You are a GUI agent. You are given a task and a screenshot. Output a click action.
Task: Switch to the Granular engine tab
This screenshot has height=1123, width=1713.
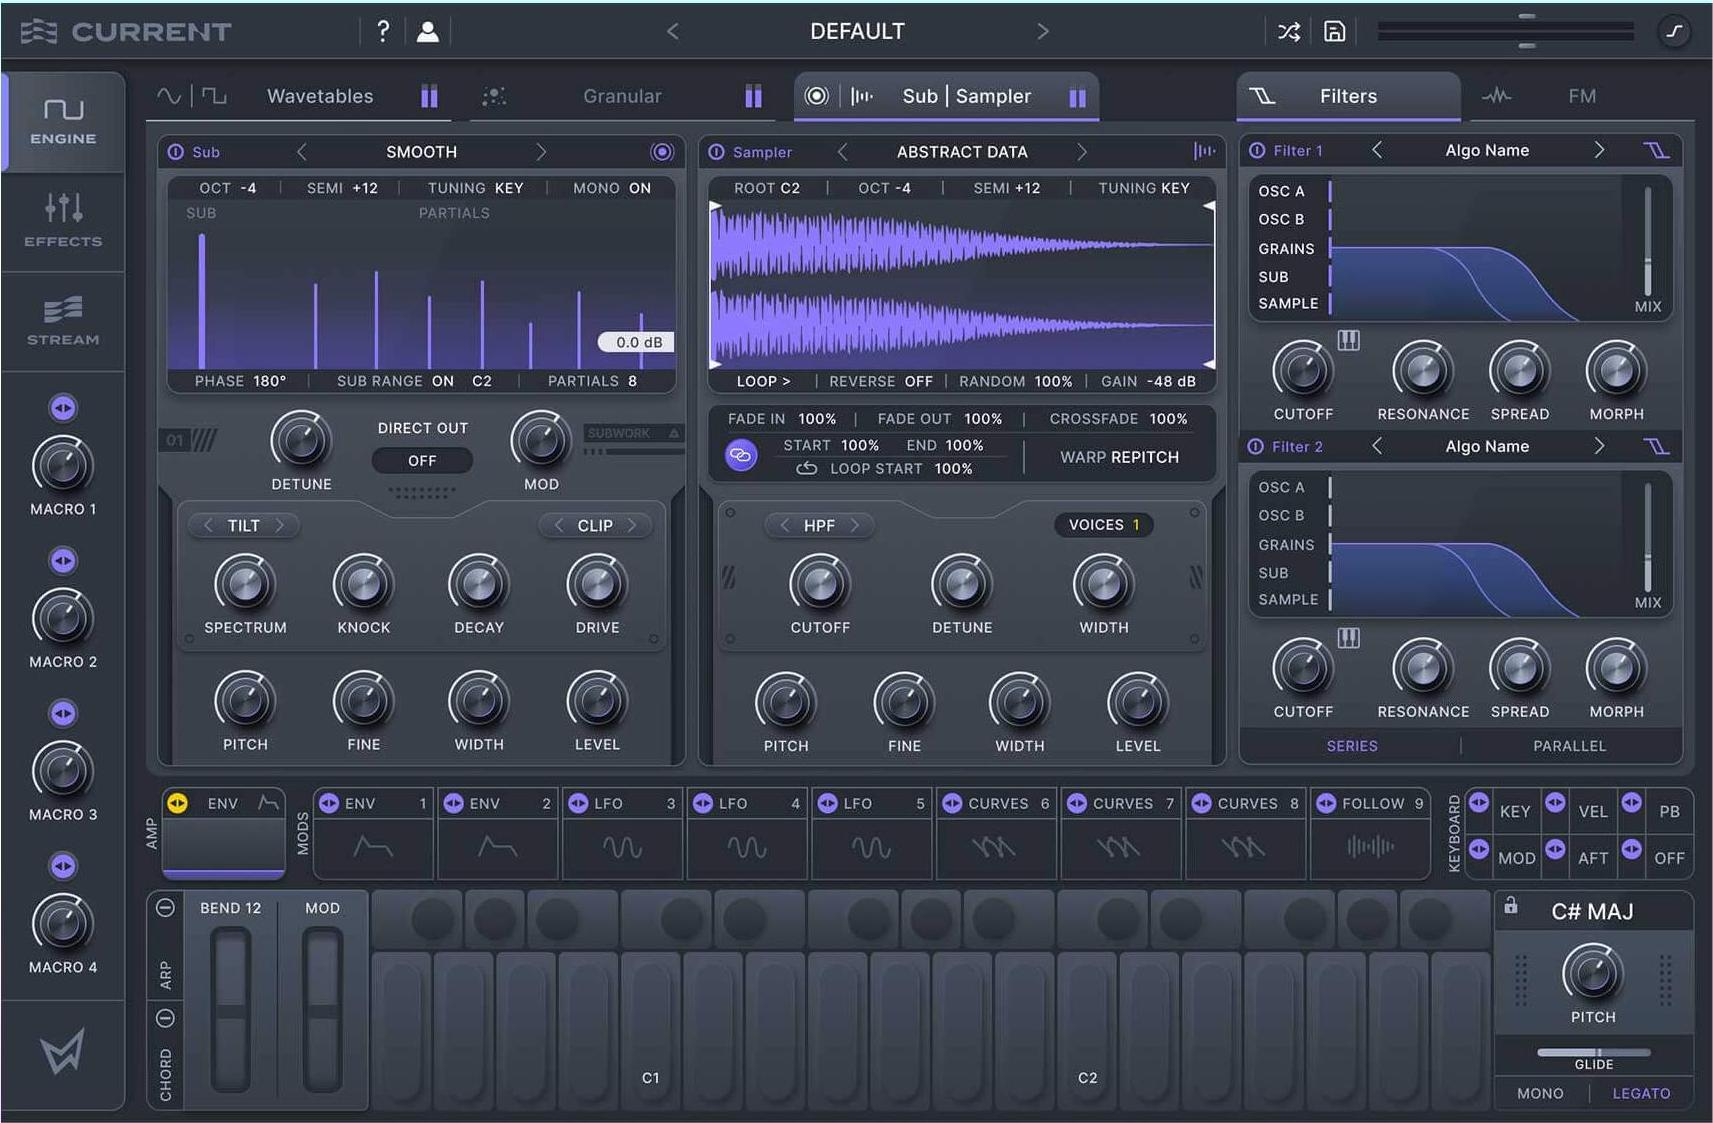(x=622, y=96)
